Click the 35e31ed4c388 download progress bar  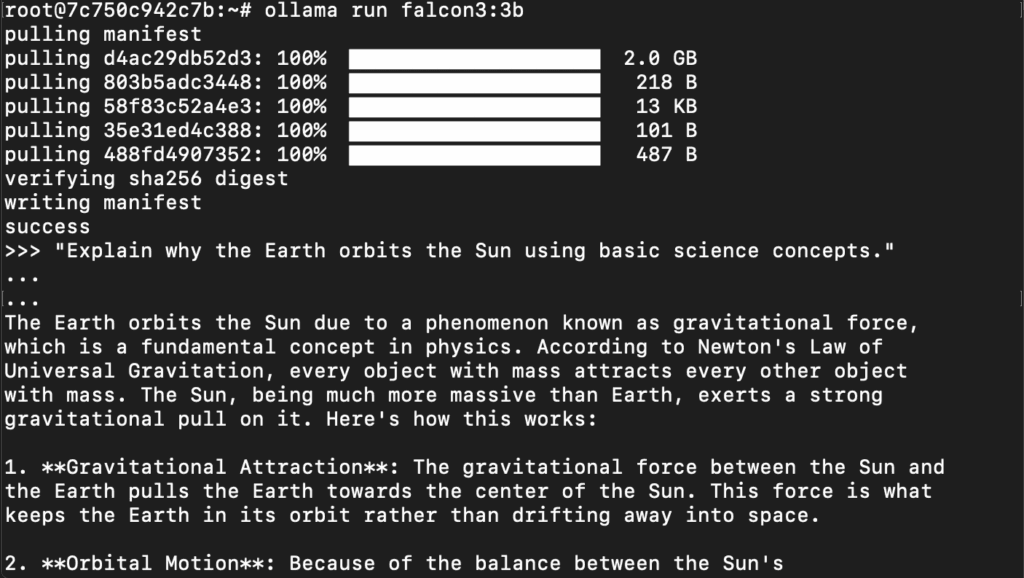tap(474, 130)
